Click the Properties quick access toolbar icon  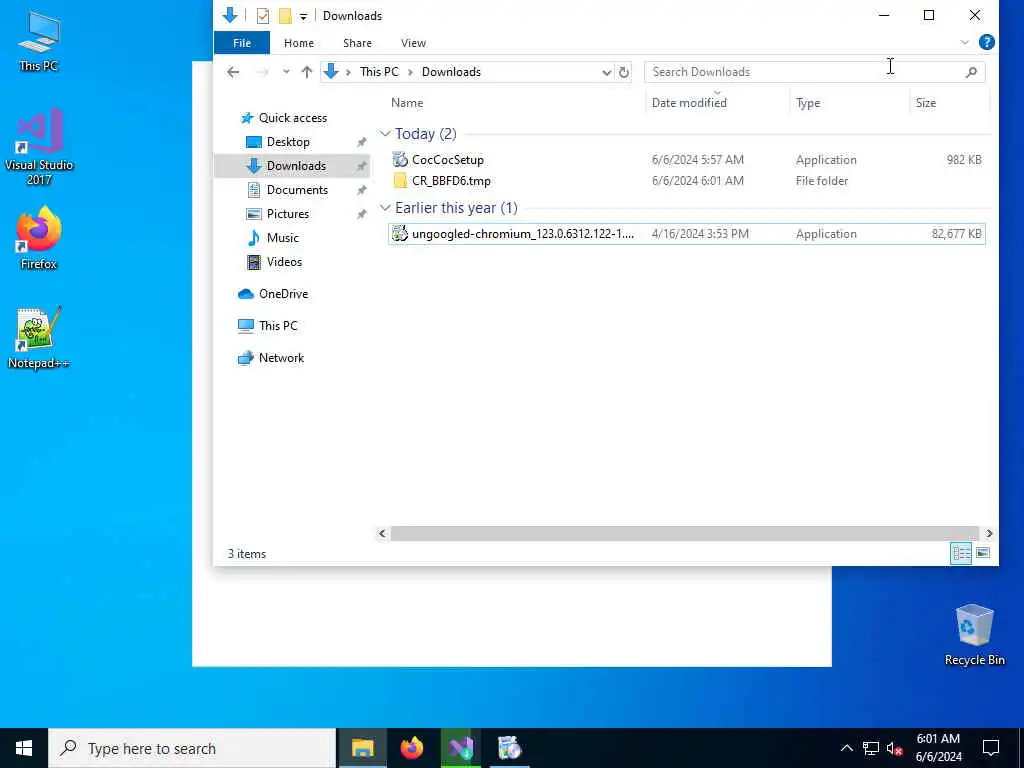263,16
